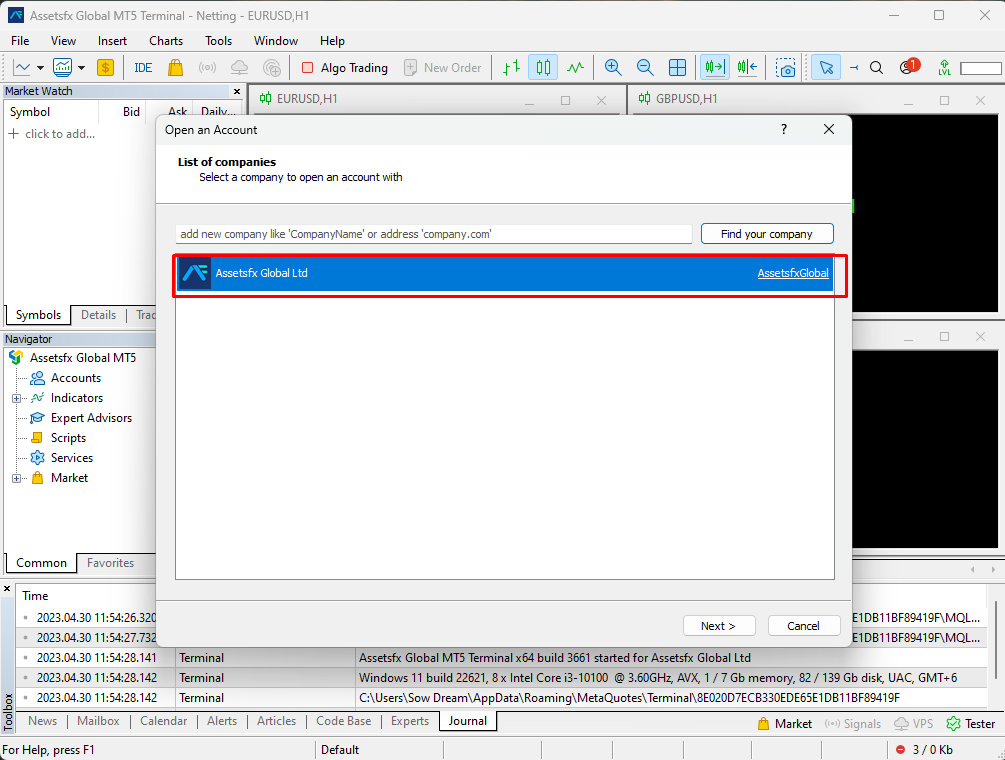
Task: Open the Calendar tab
Action: tap(163, 721)
